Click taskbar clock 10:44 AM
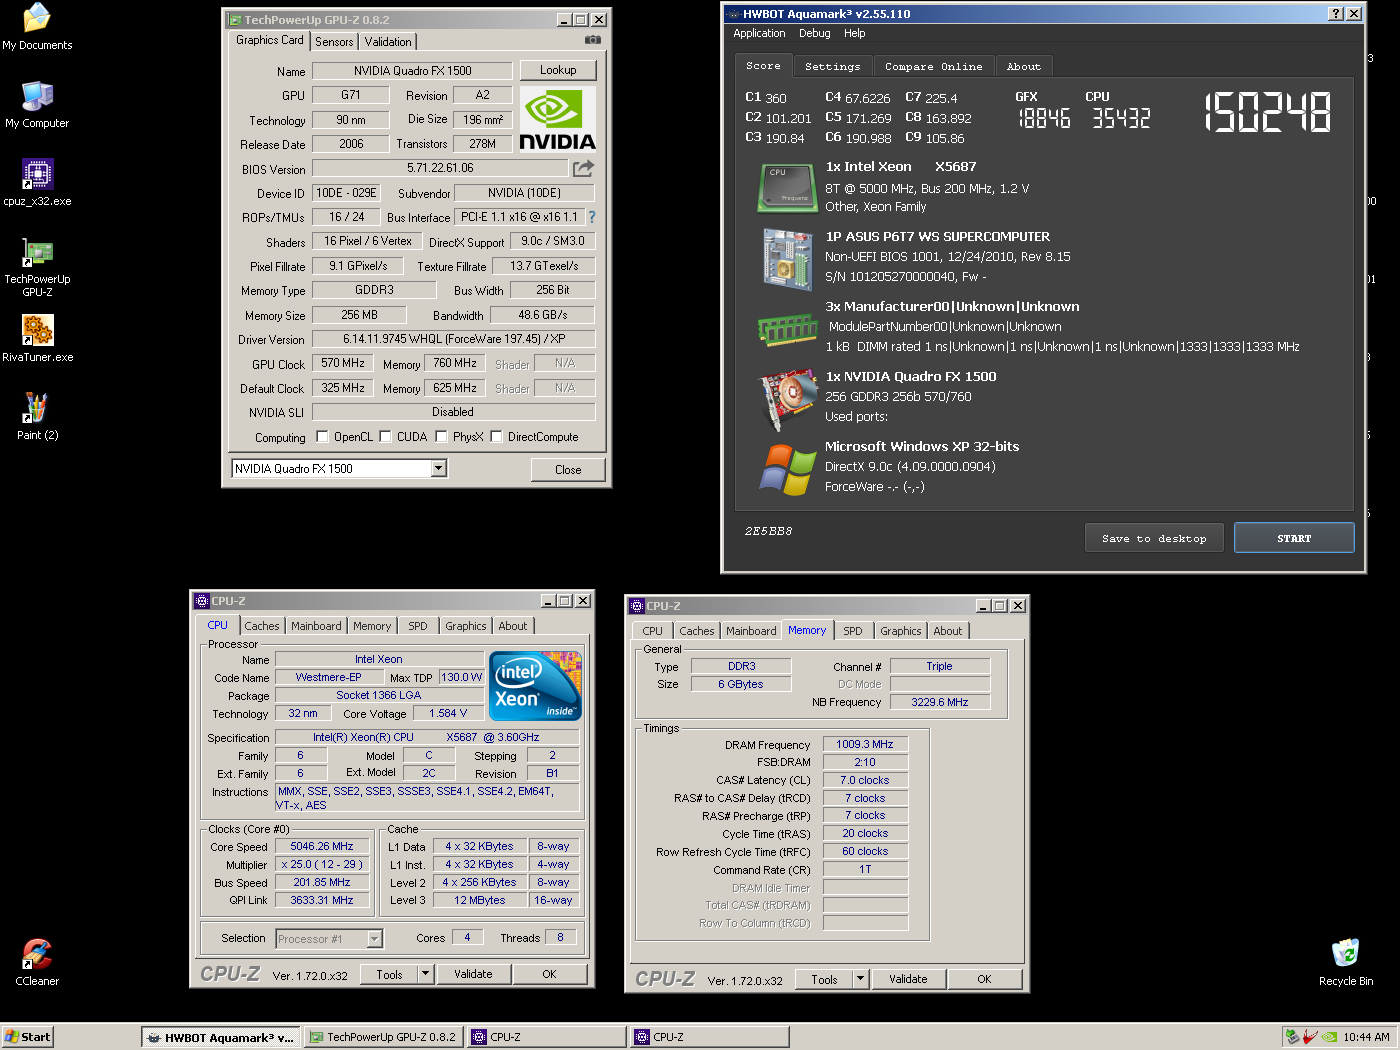The width and height of the screenshot is (1400, 1050). pos(1366,1037)
